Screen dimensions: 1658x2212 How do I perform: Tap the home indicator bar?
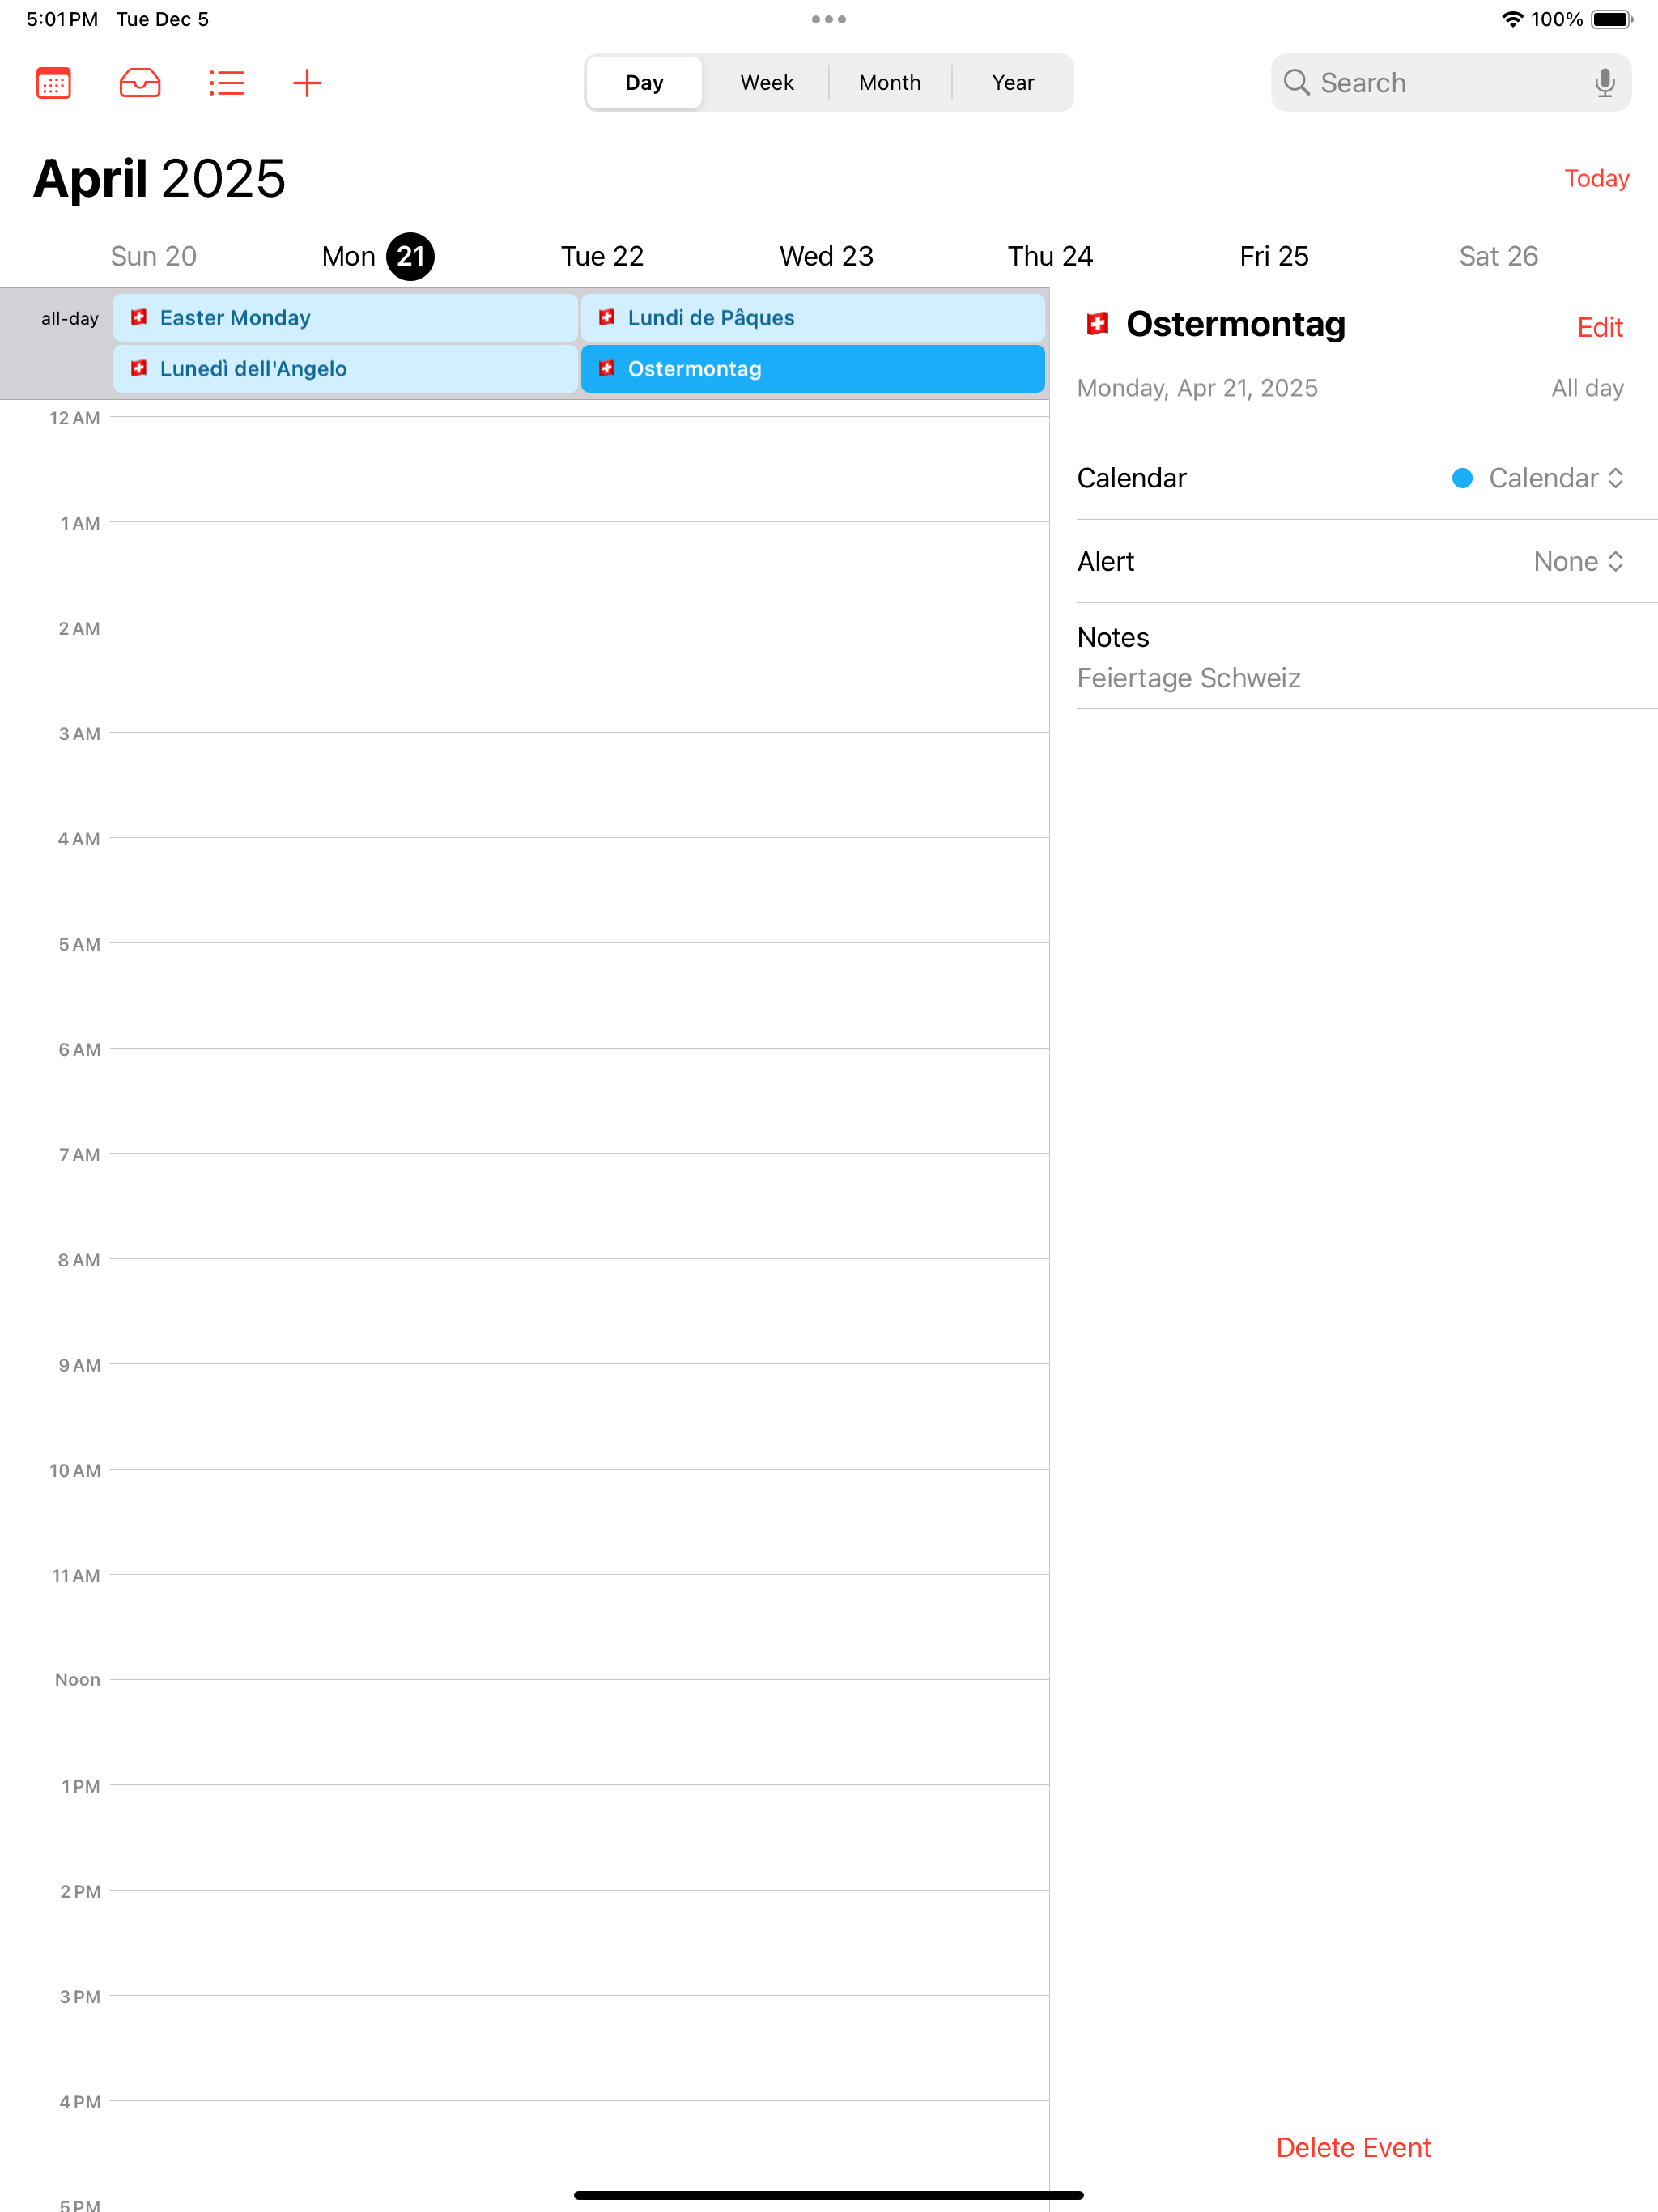829,2195
